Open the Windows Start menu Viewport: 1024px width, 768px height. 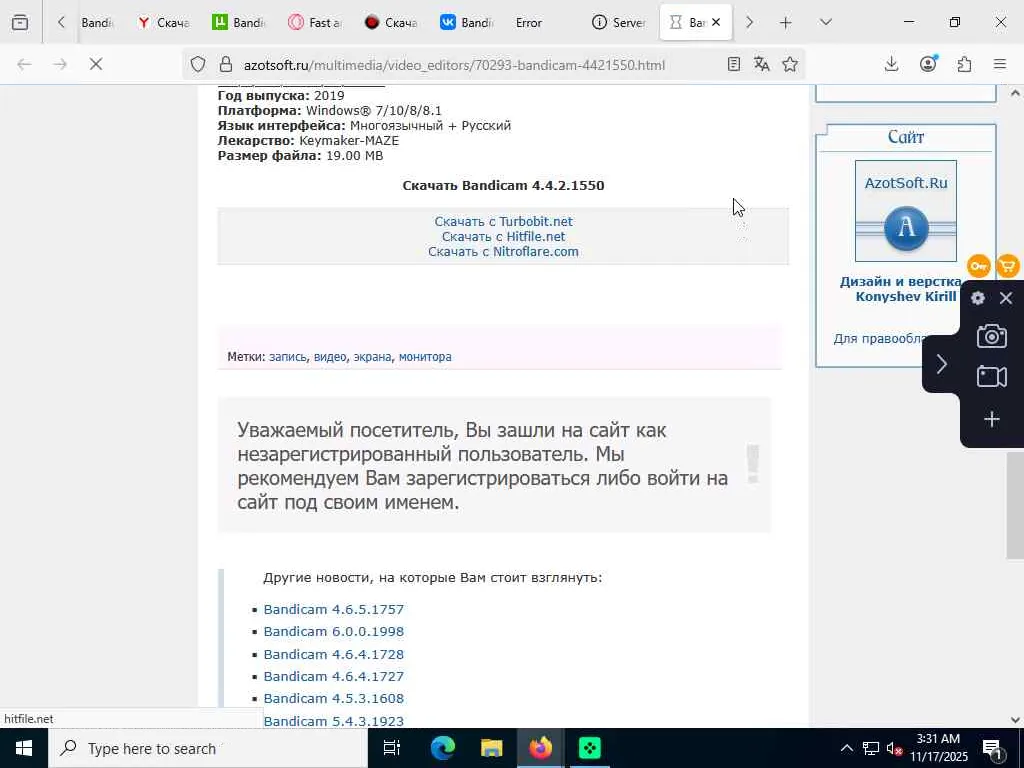(24, 748)
